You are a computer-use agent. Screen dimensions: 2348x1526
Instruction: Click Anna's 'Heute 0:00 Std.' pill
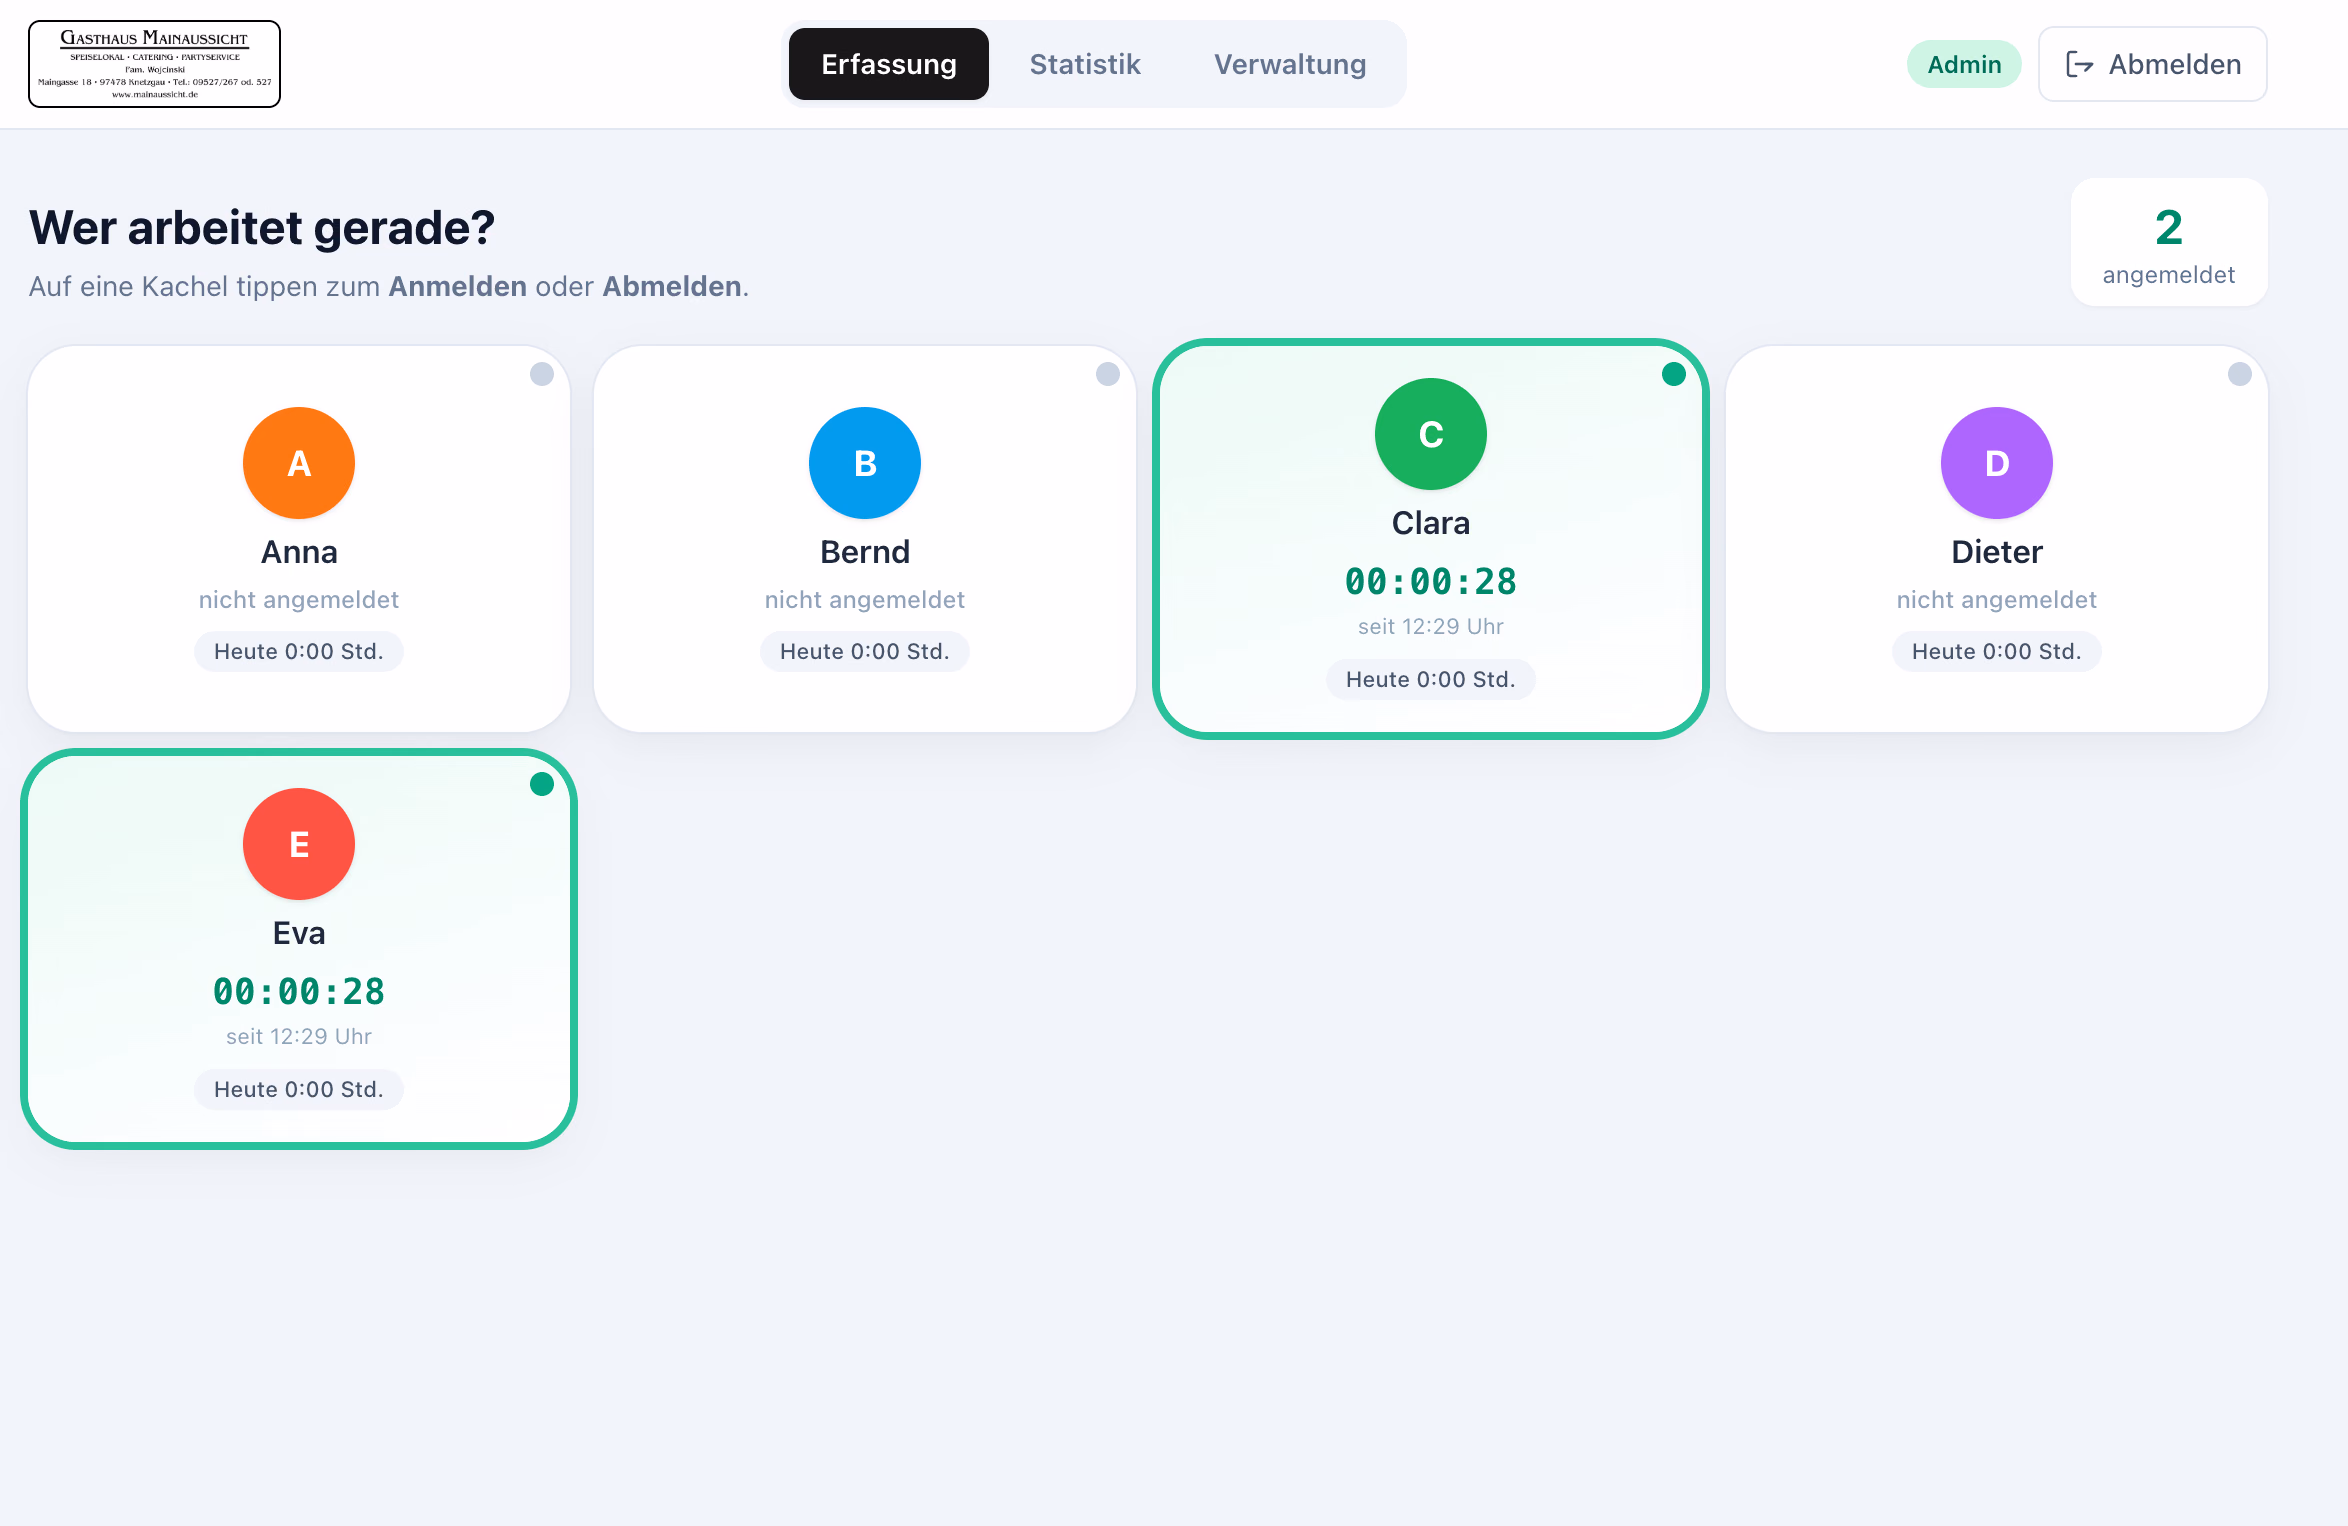click(299, 651)
